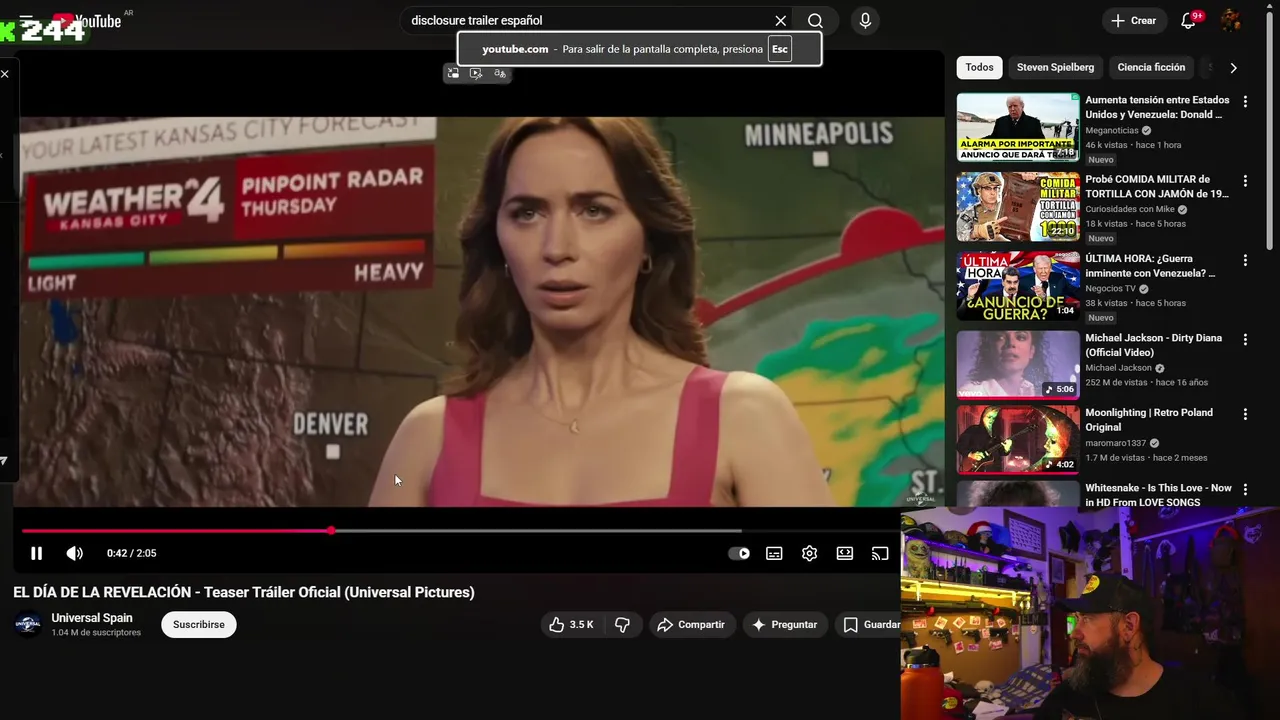Click the progress bar scrubber dot

coord(331,531)
